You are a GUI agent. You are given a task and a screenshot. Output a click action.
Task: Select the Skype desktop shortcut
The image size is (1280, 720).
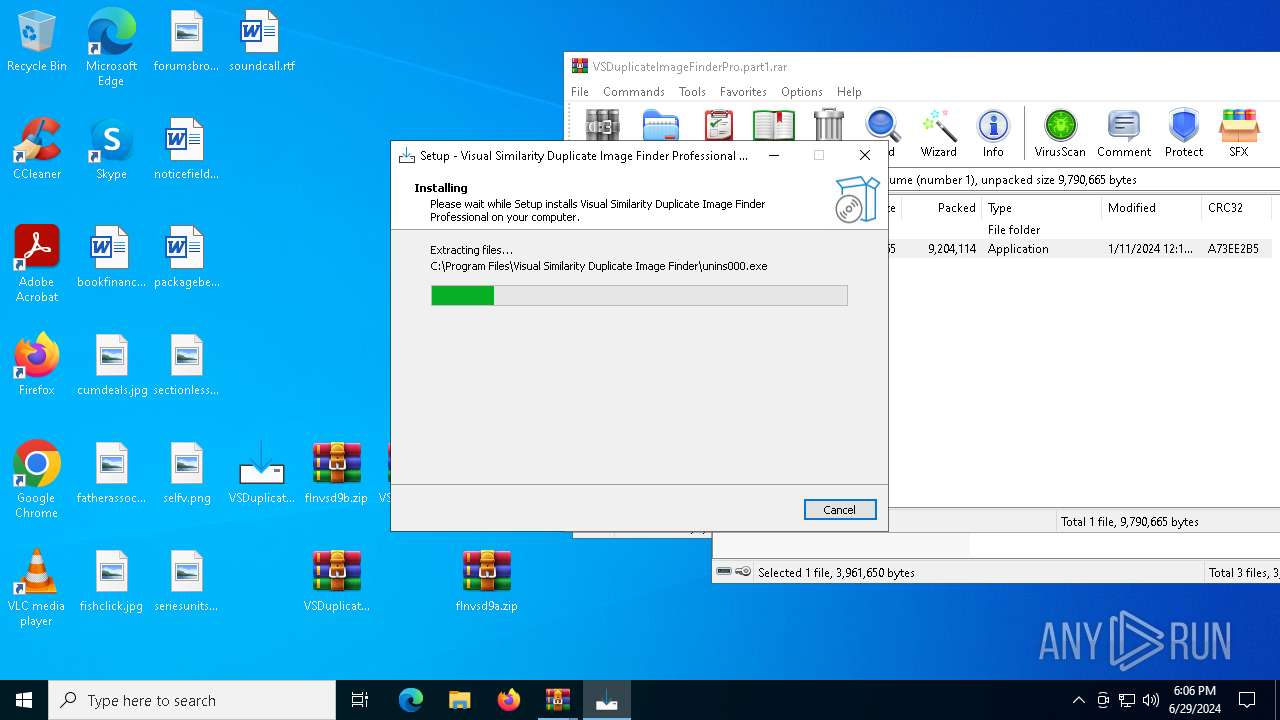(x=111, y=149)
